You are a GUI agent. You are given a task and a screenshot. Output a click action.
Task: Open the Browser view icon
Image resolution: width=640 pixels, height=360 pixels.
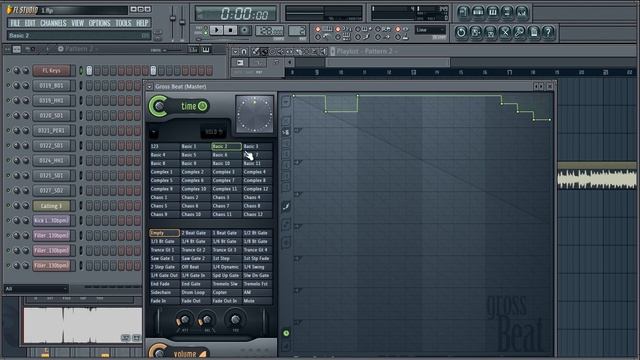click(x=507, y=12)
